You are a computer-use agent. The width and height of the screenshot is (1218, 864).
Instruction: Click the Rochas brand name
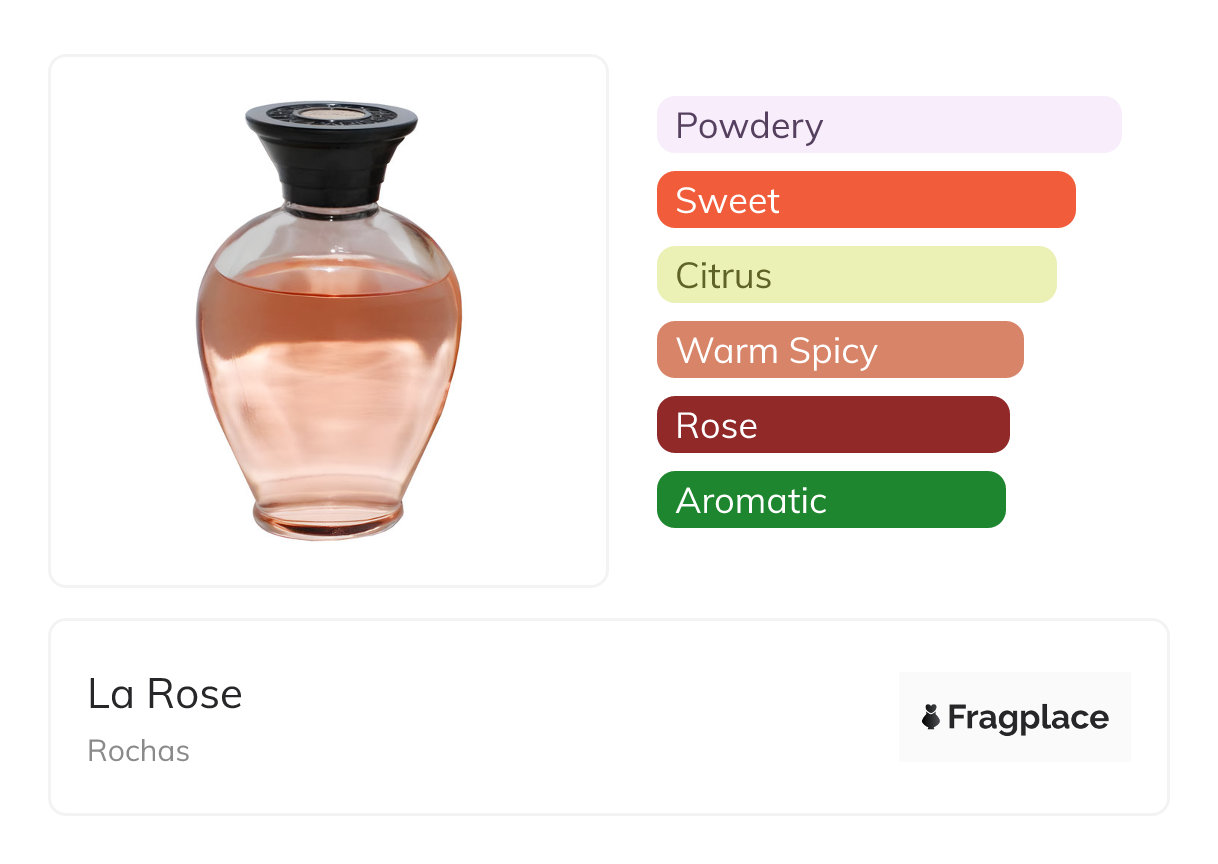(138, 751)
